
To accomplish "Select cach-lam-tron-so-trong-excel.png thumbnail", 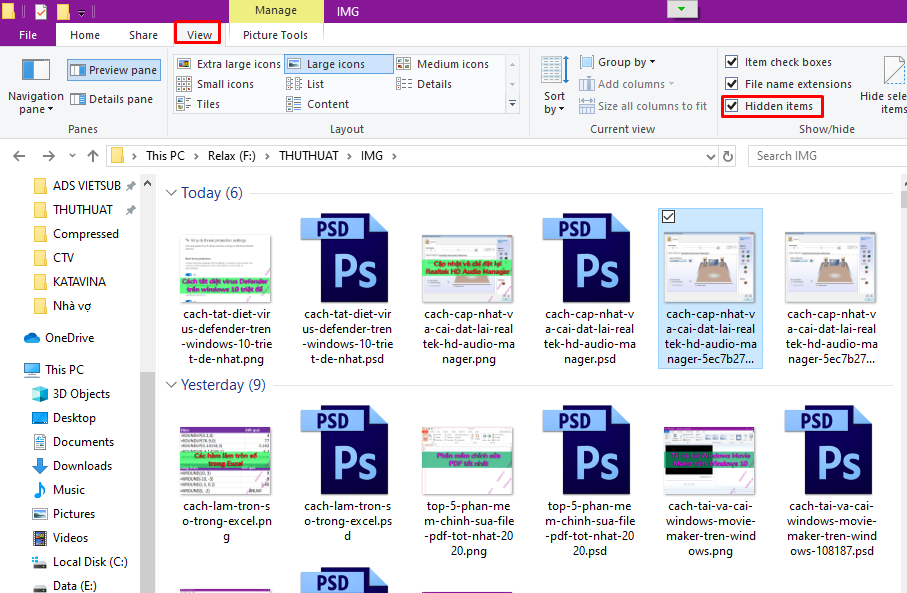I will coord(226,461).
